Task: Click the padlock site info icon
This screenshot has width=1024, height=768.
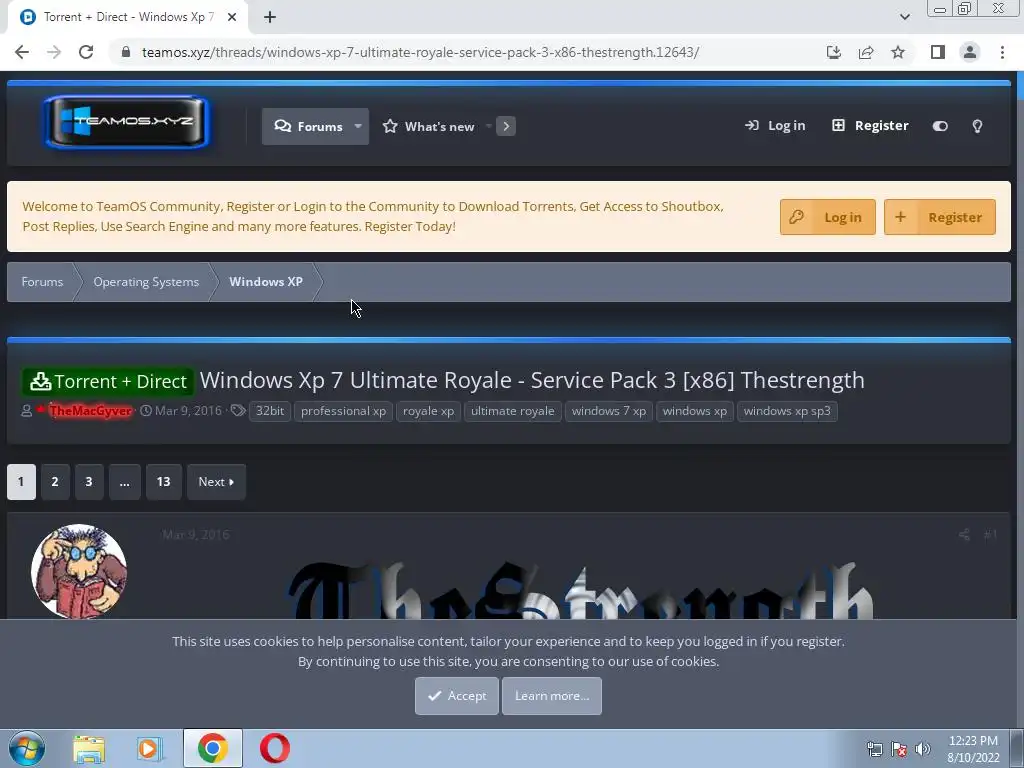Action: (x=126, y=52)
